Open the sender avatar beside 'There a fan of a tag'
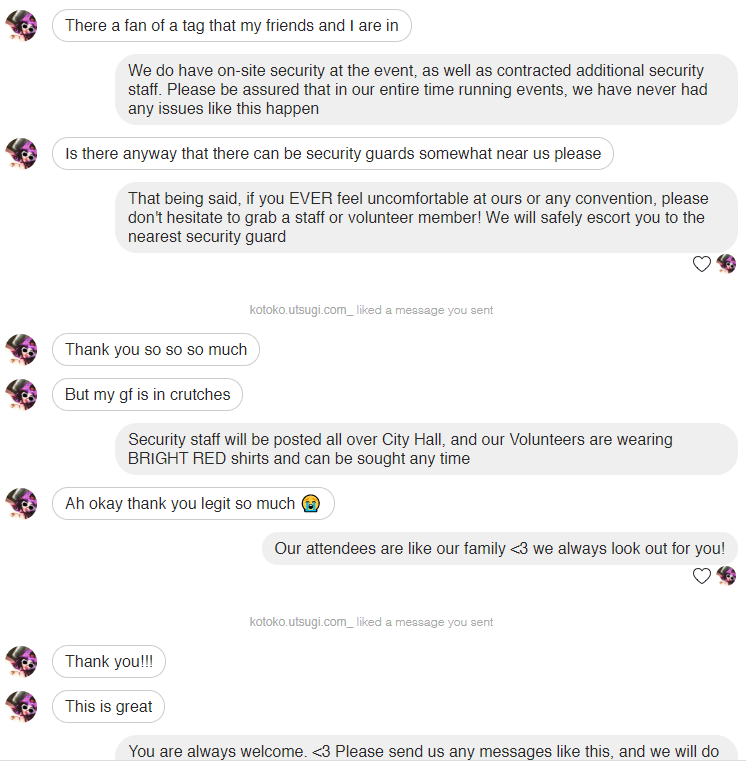The width and height of the screenshot is (746, 769). click(21, 26)
